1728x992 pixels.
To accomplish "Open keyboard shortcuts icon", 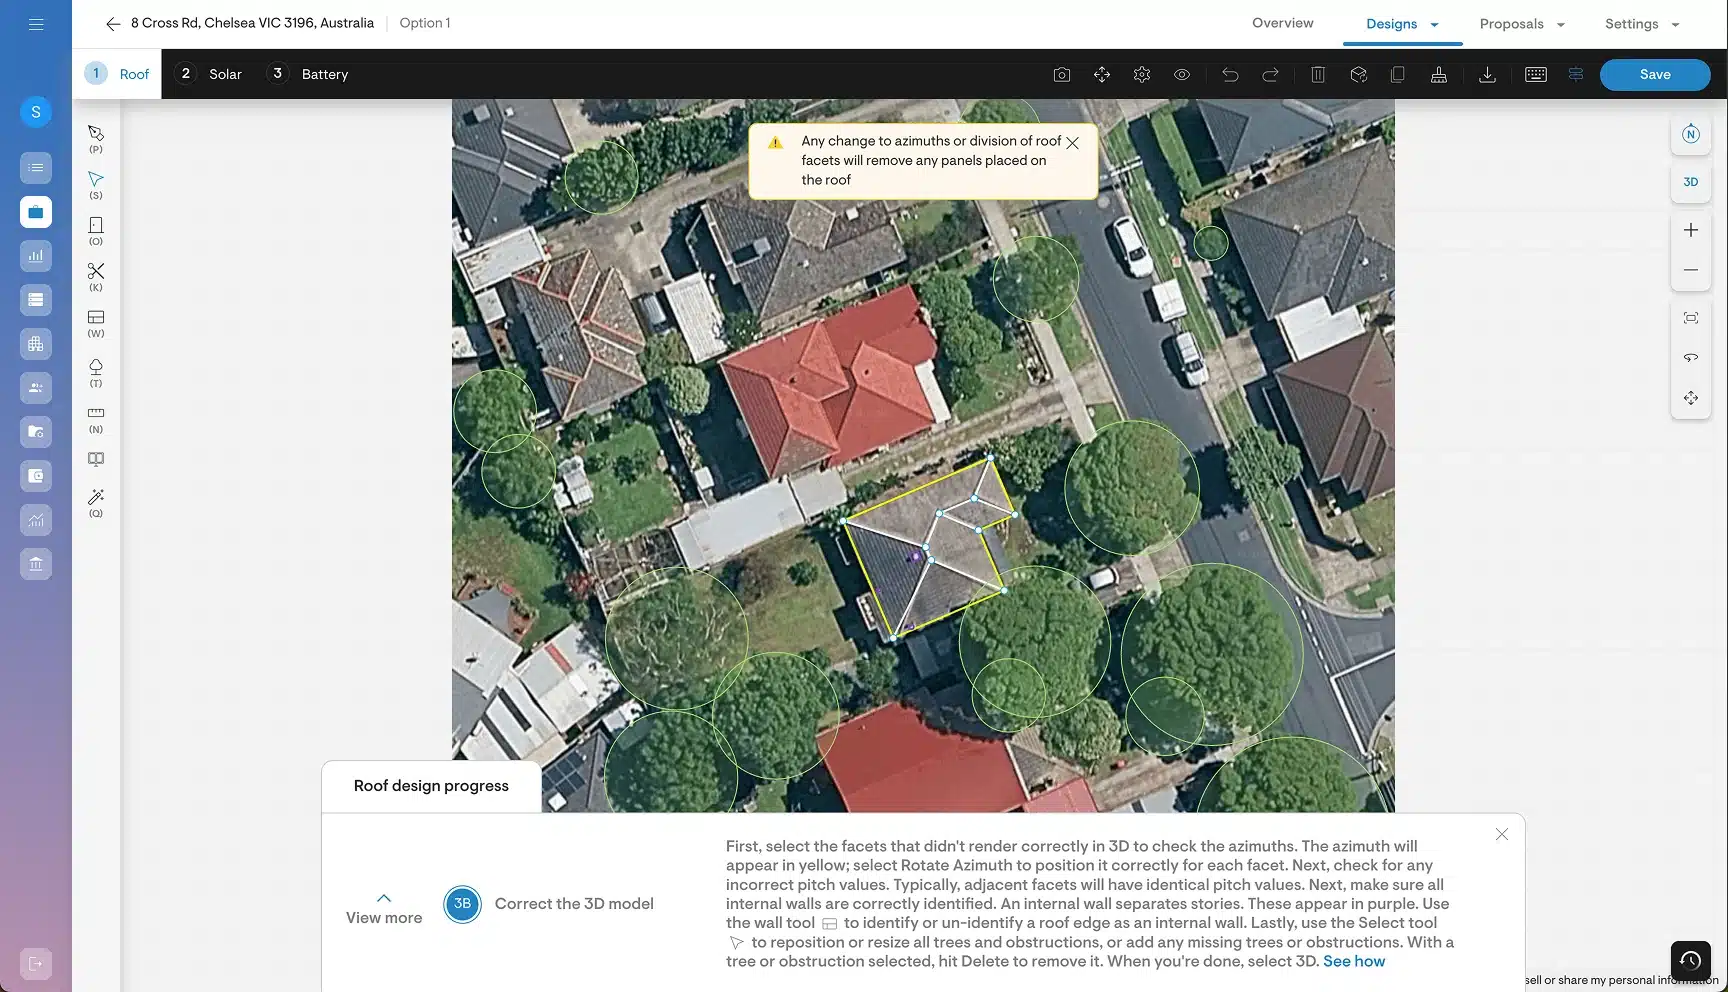I will 1536,75.
